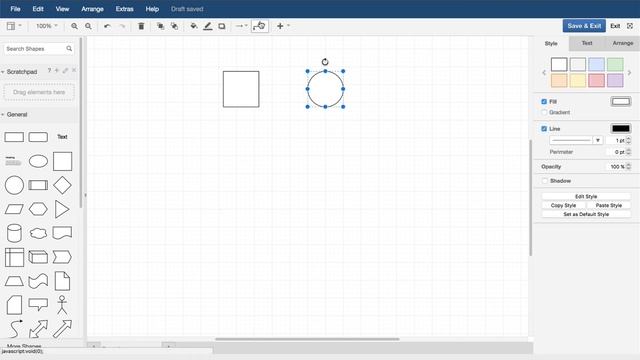Click the Copy Style button
Viewport: 640px width, 360px height.
[x=563, y=205]
